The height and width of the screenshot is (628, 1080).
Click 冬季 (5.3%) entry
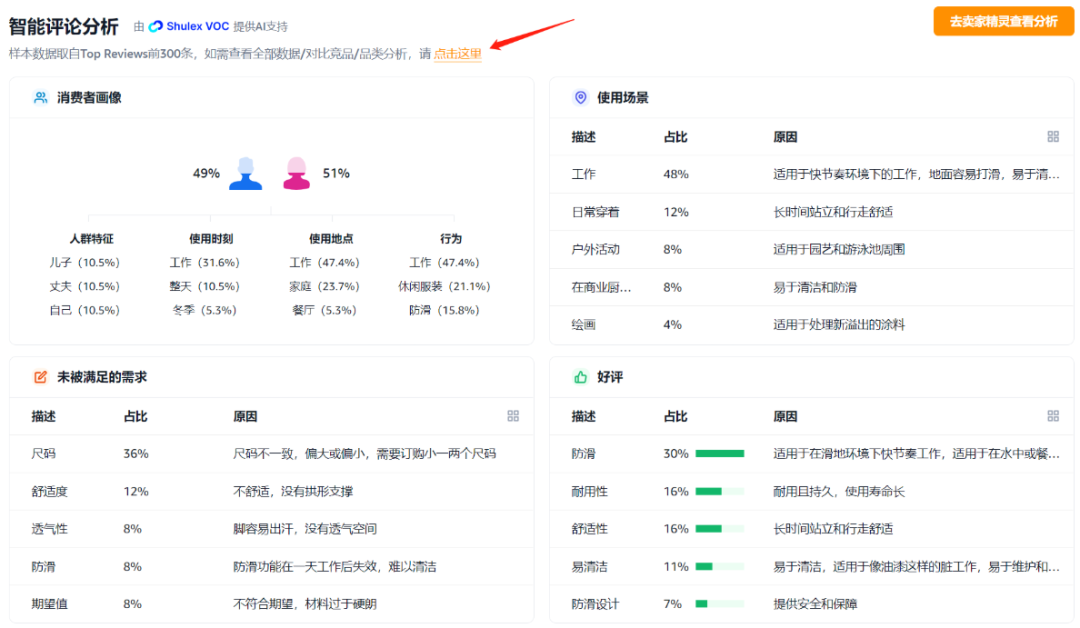tap(205, 310)
